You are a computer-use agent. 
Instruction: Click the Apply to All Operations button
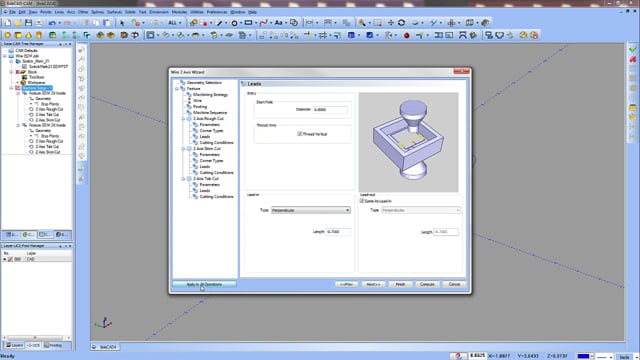[x=204, y=284]
